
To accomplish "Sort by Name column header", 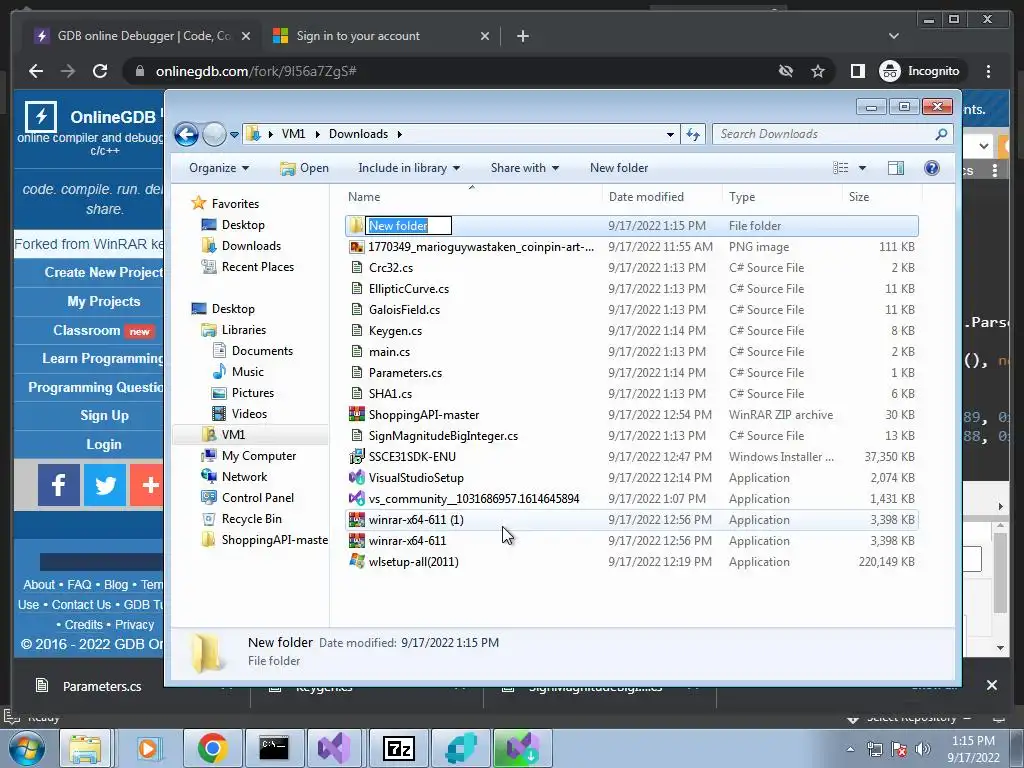I will [x=472, y=197].
